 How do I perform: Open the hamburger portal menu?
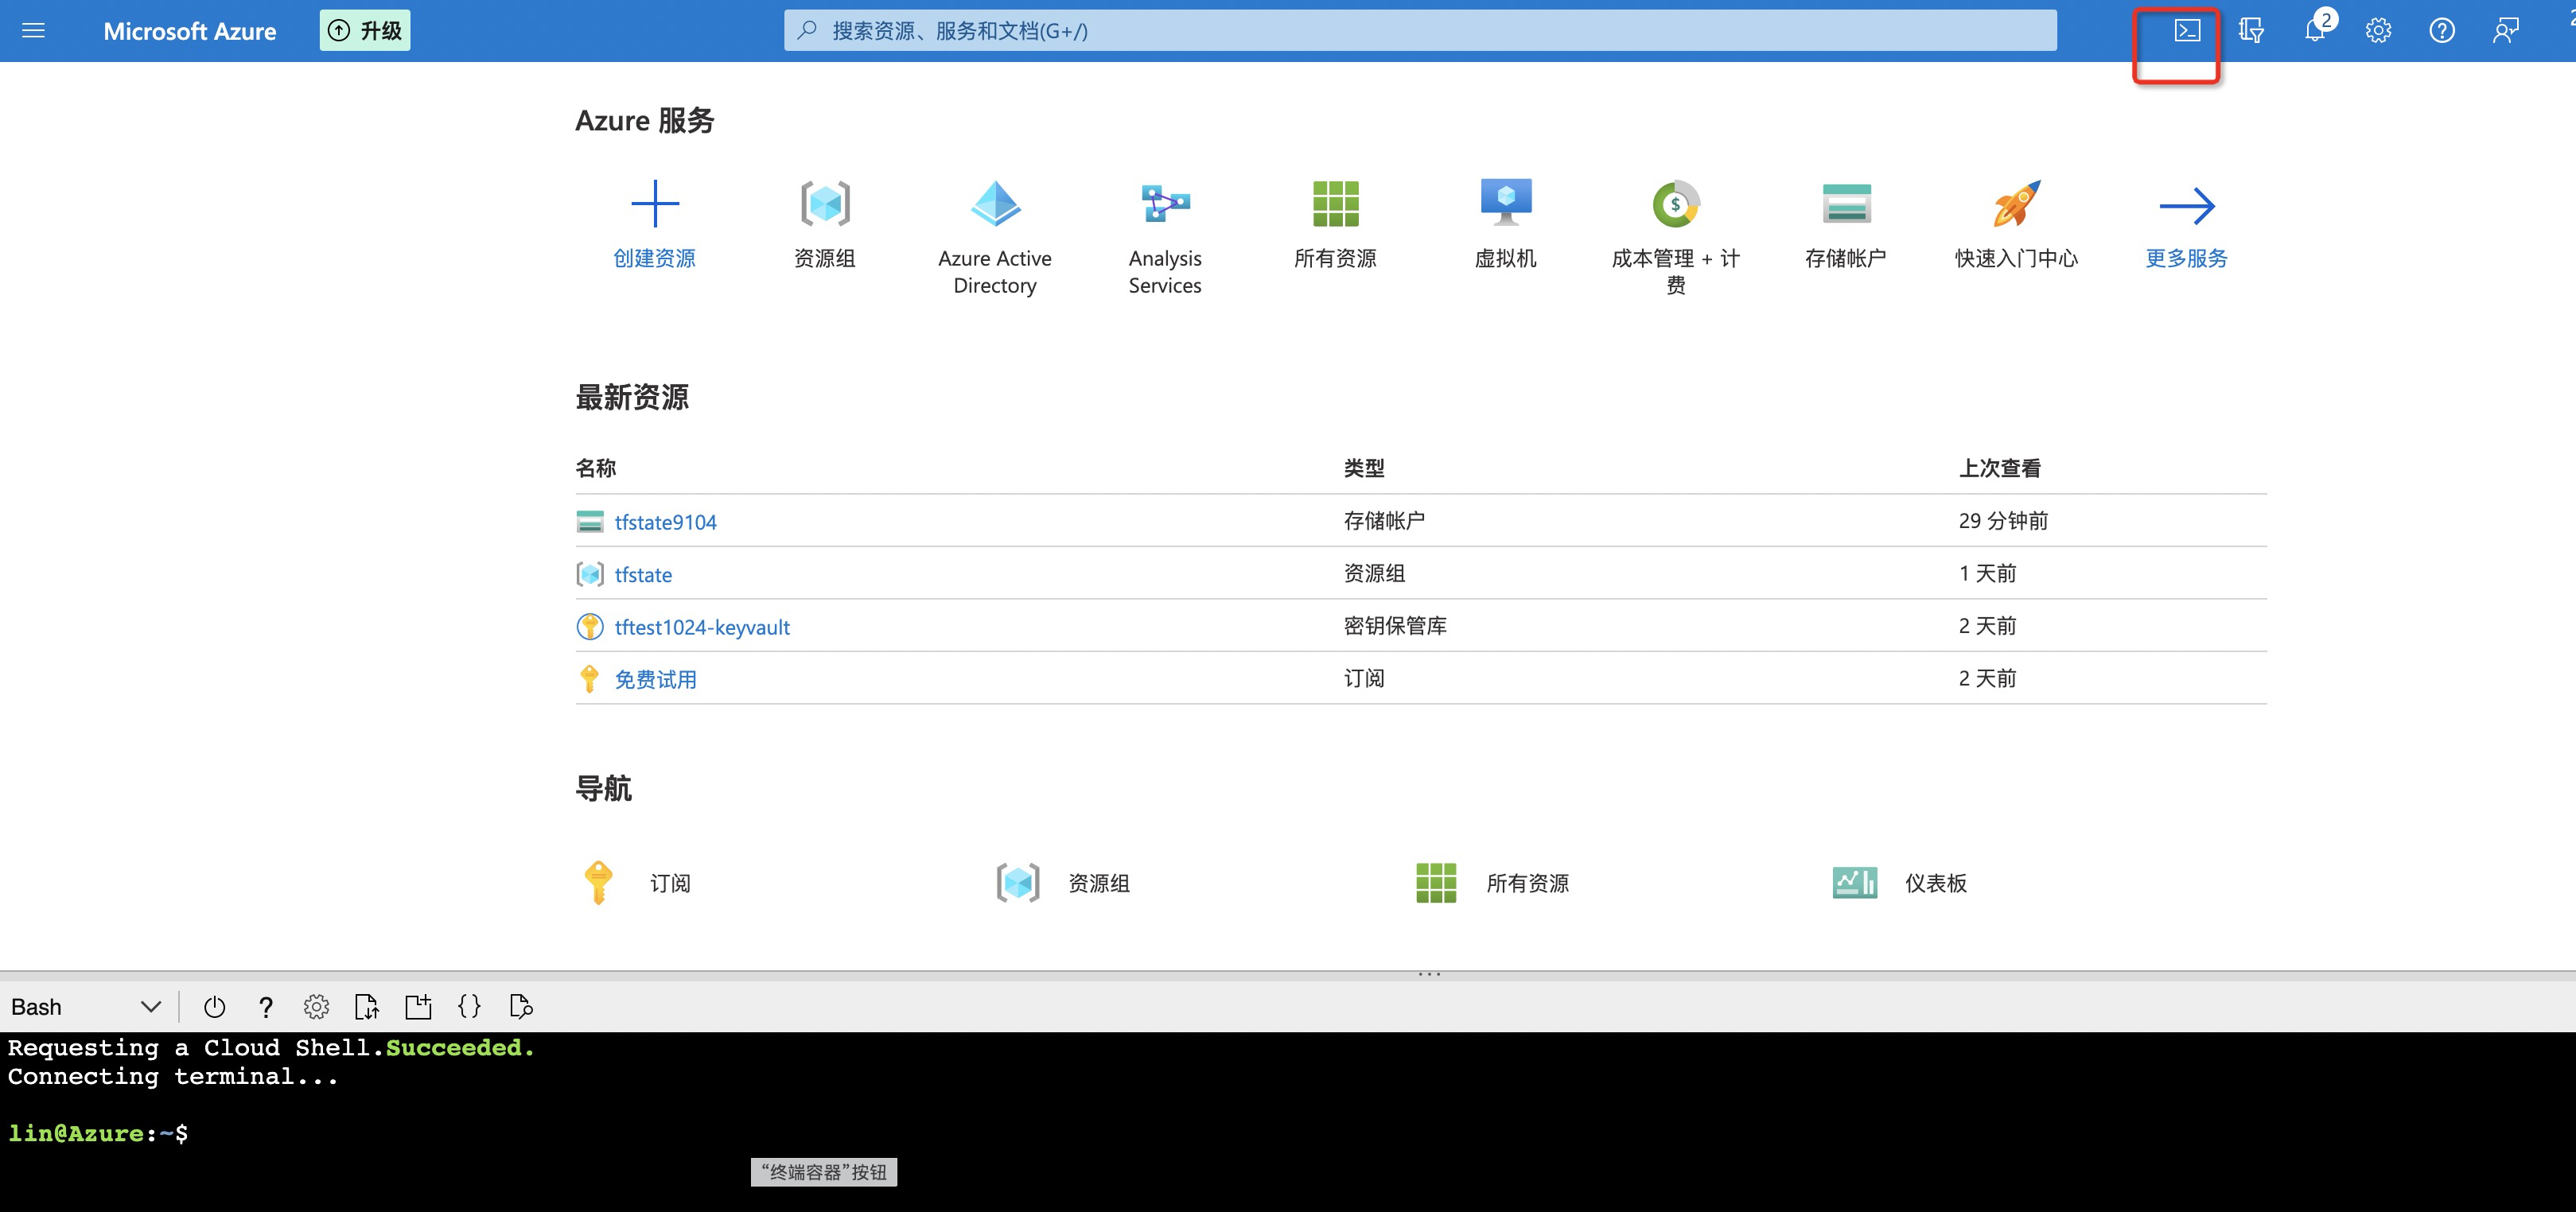[33, 31]
